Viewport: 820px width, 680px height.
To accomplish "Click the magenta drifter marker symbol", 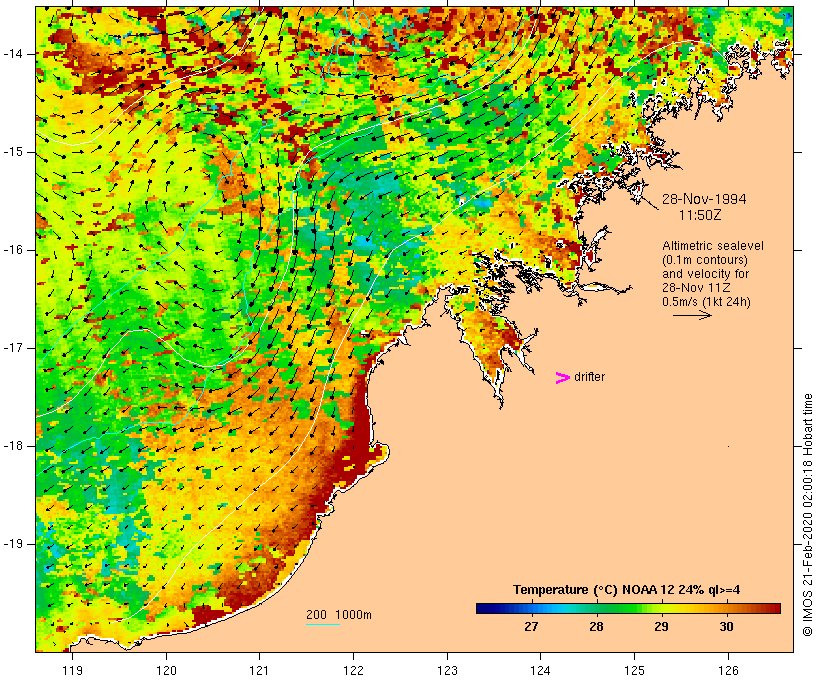I will pyautogui.click(x=562, y=378).
